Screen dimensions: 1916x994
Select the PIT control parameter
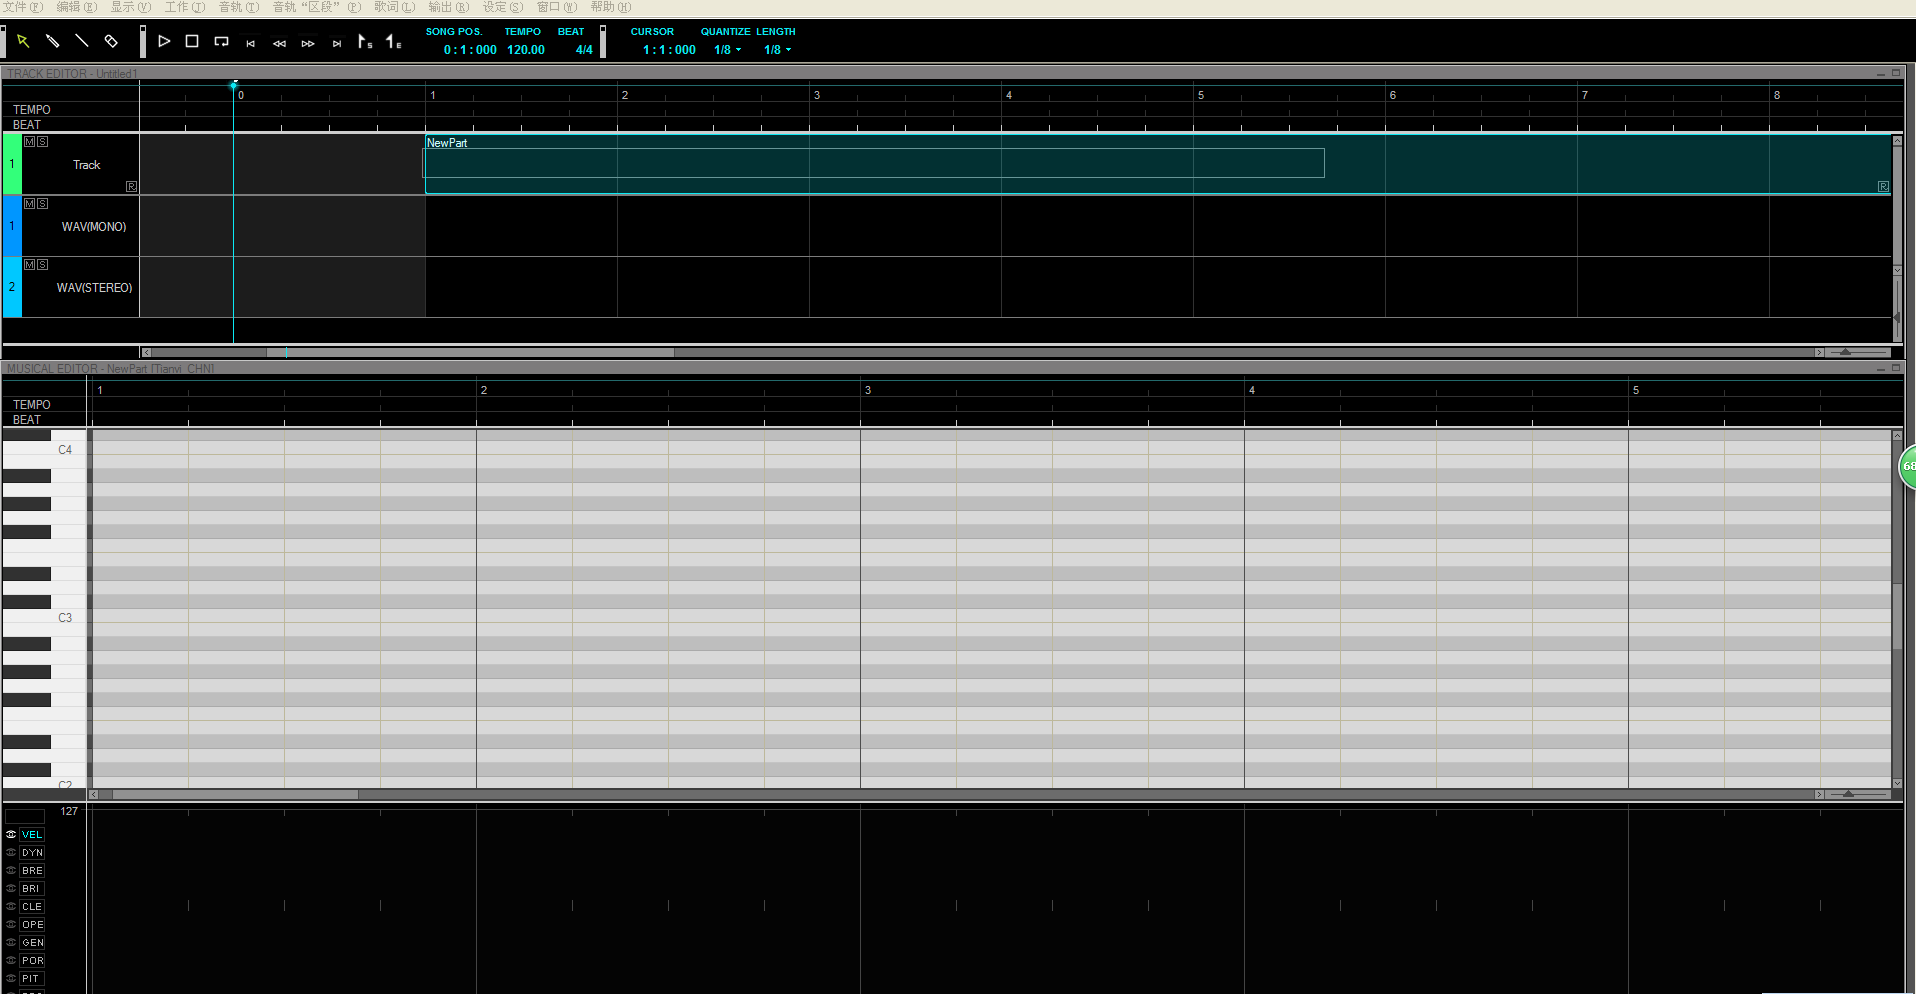(32, 979)
